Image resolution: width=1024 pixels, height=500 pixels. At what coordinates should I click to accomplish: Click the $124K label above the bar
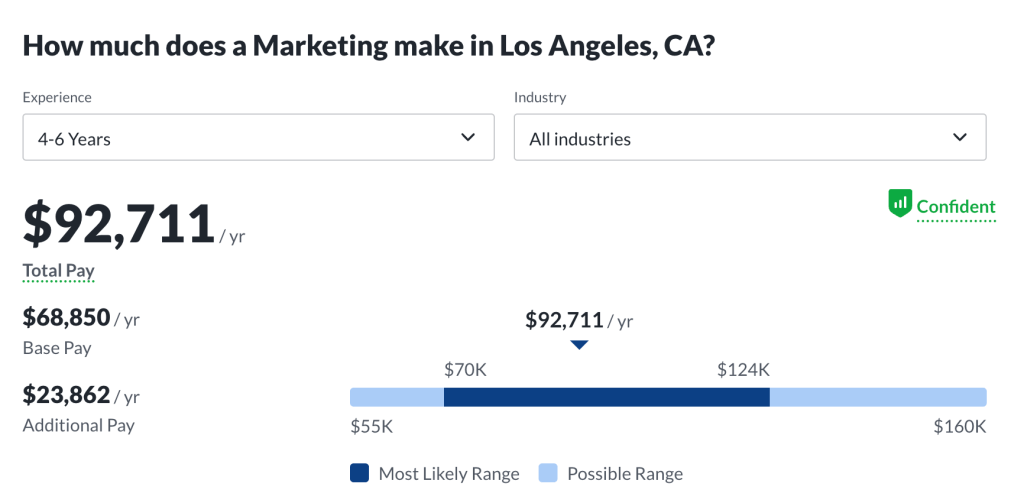(743, 370)
